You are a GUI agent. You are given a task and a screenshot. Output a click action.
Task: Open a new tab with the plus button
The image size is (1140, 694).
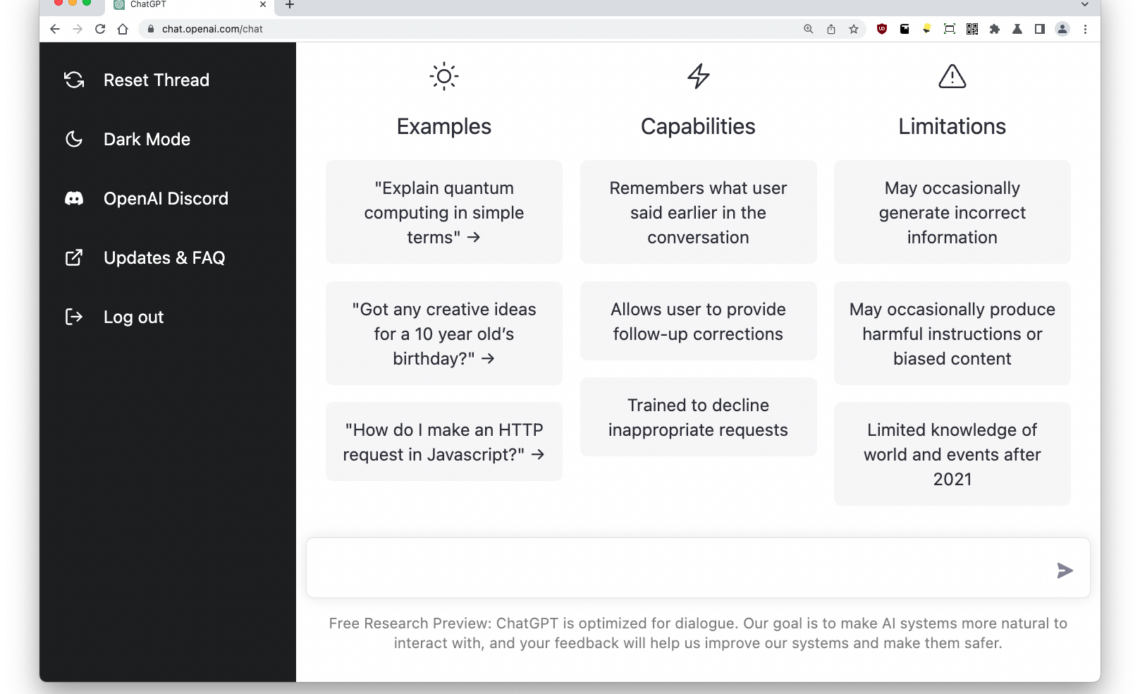click(288, 7)
